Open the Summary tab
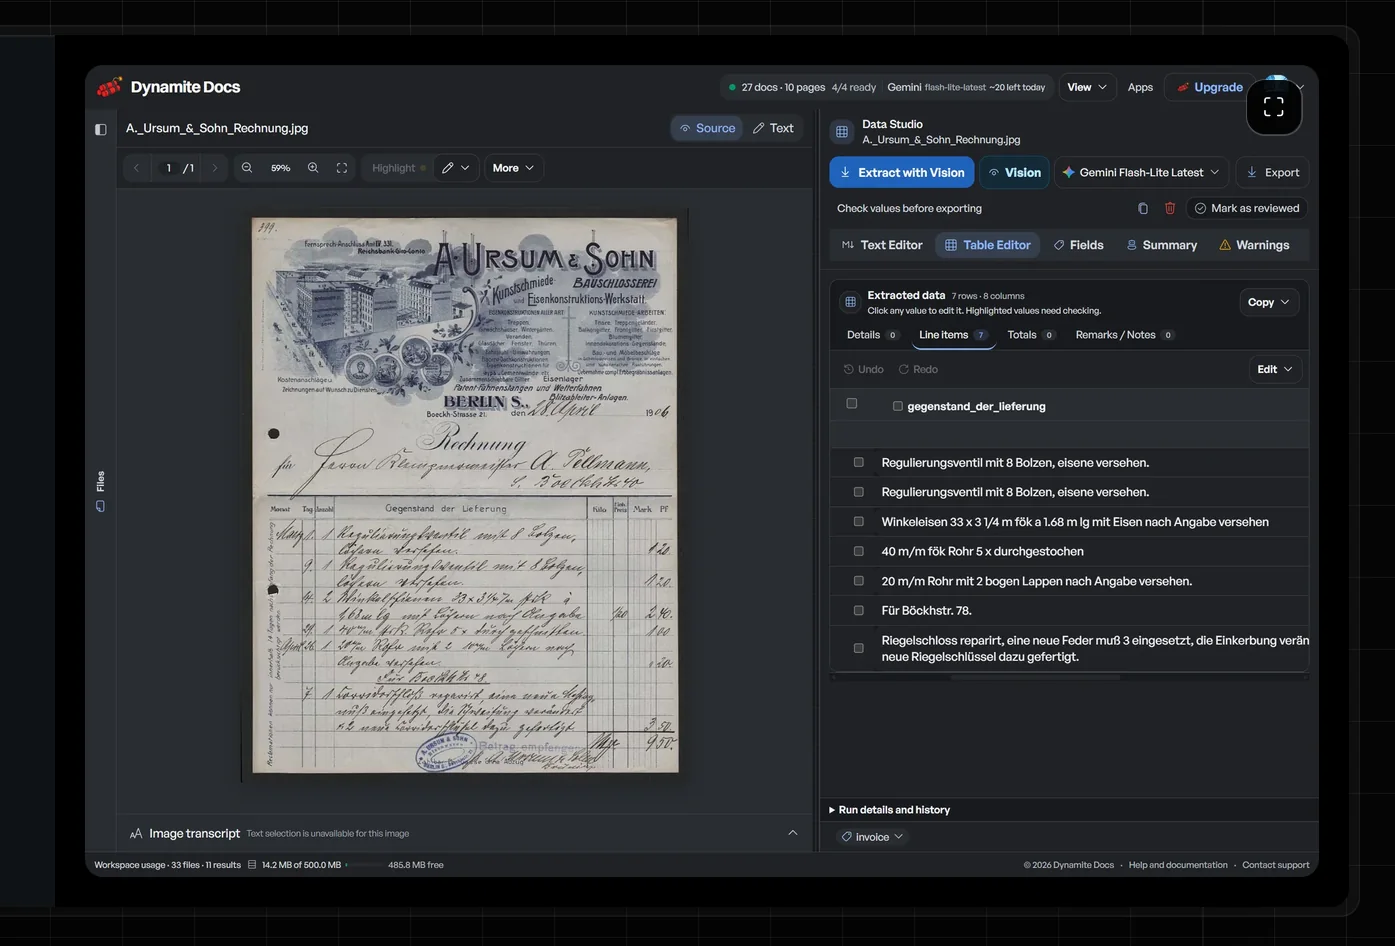1395x946 pixels. [x=1161, y=245]
